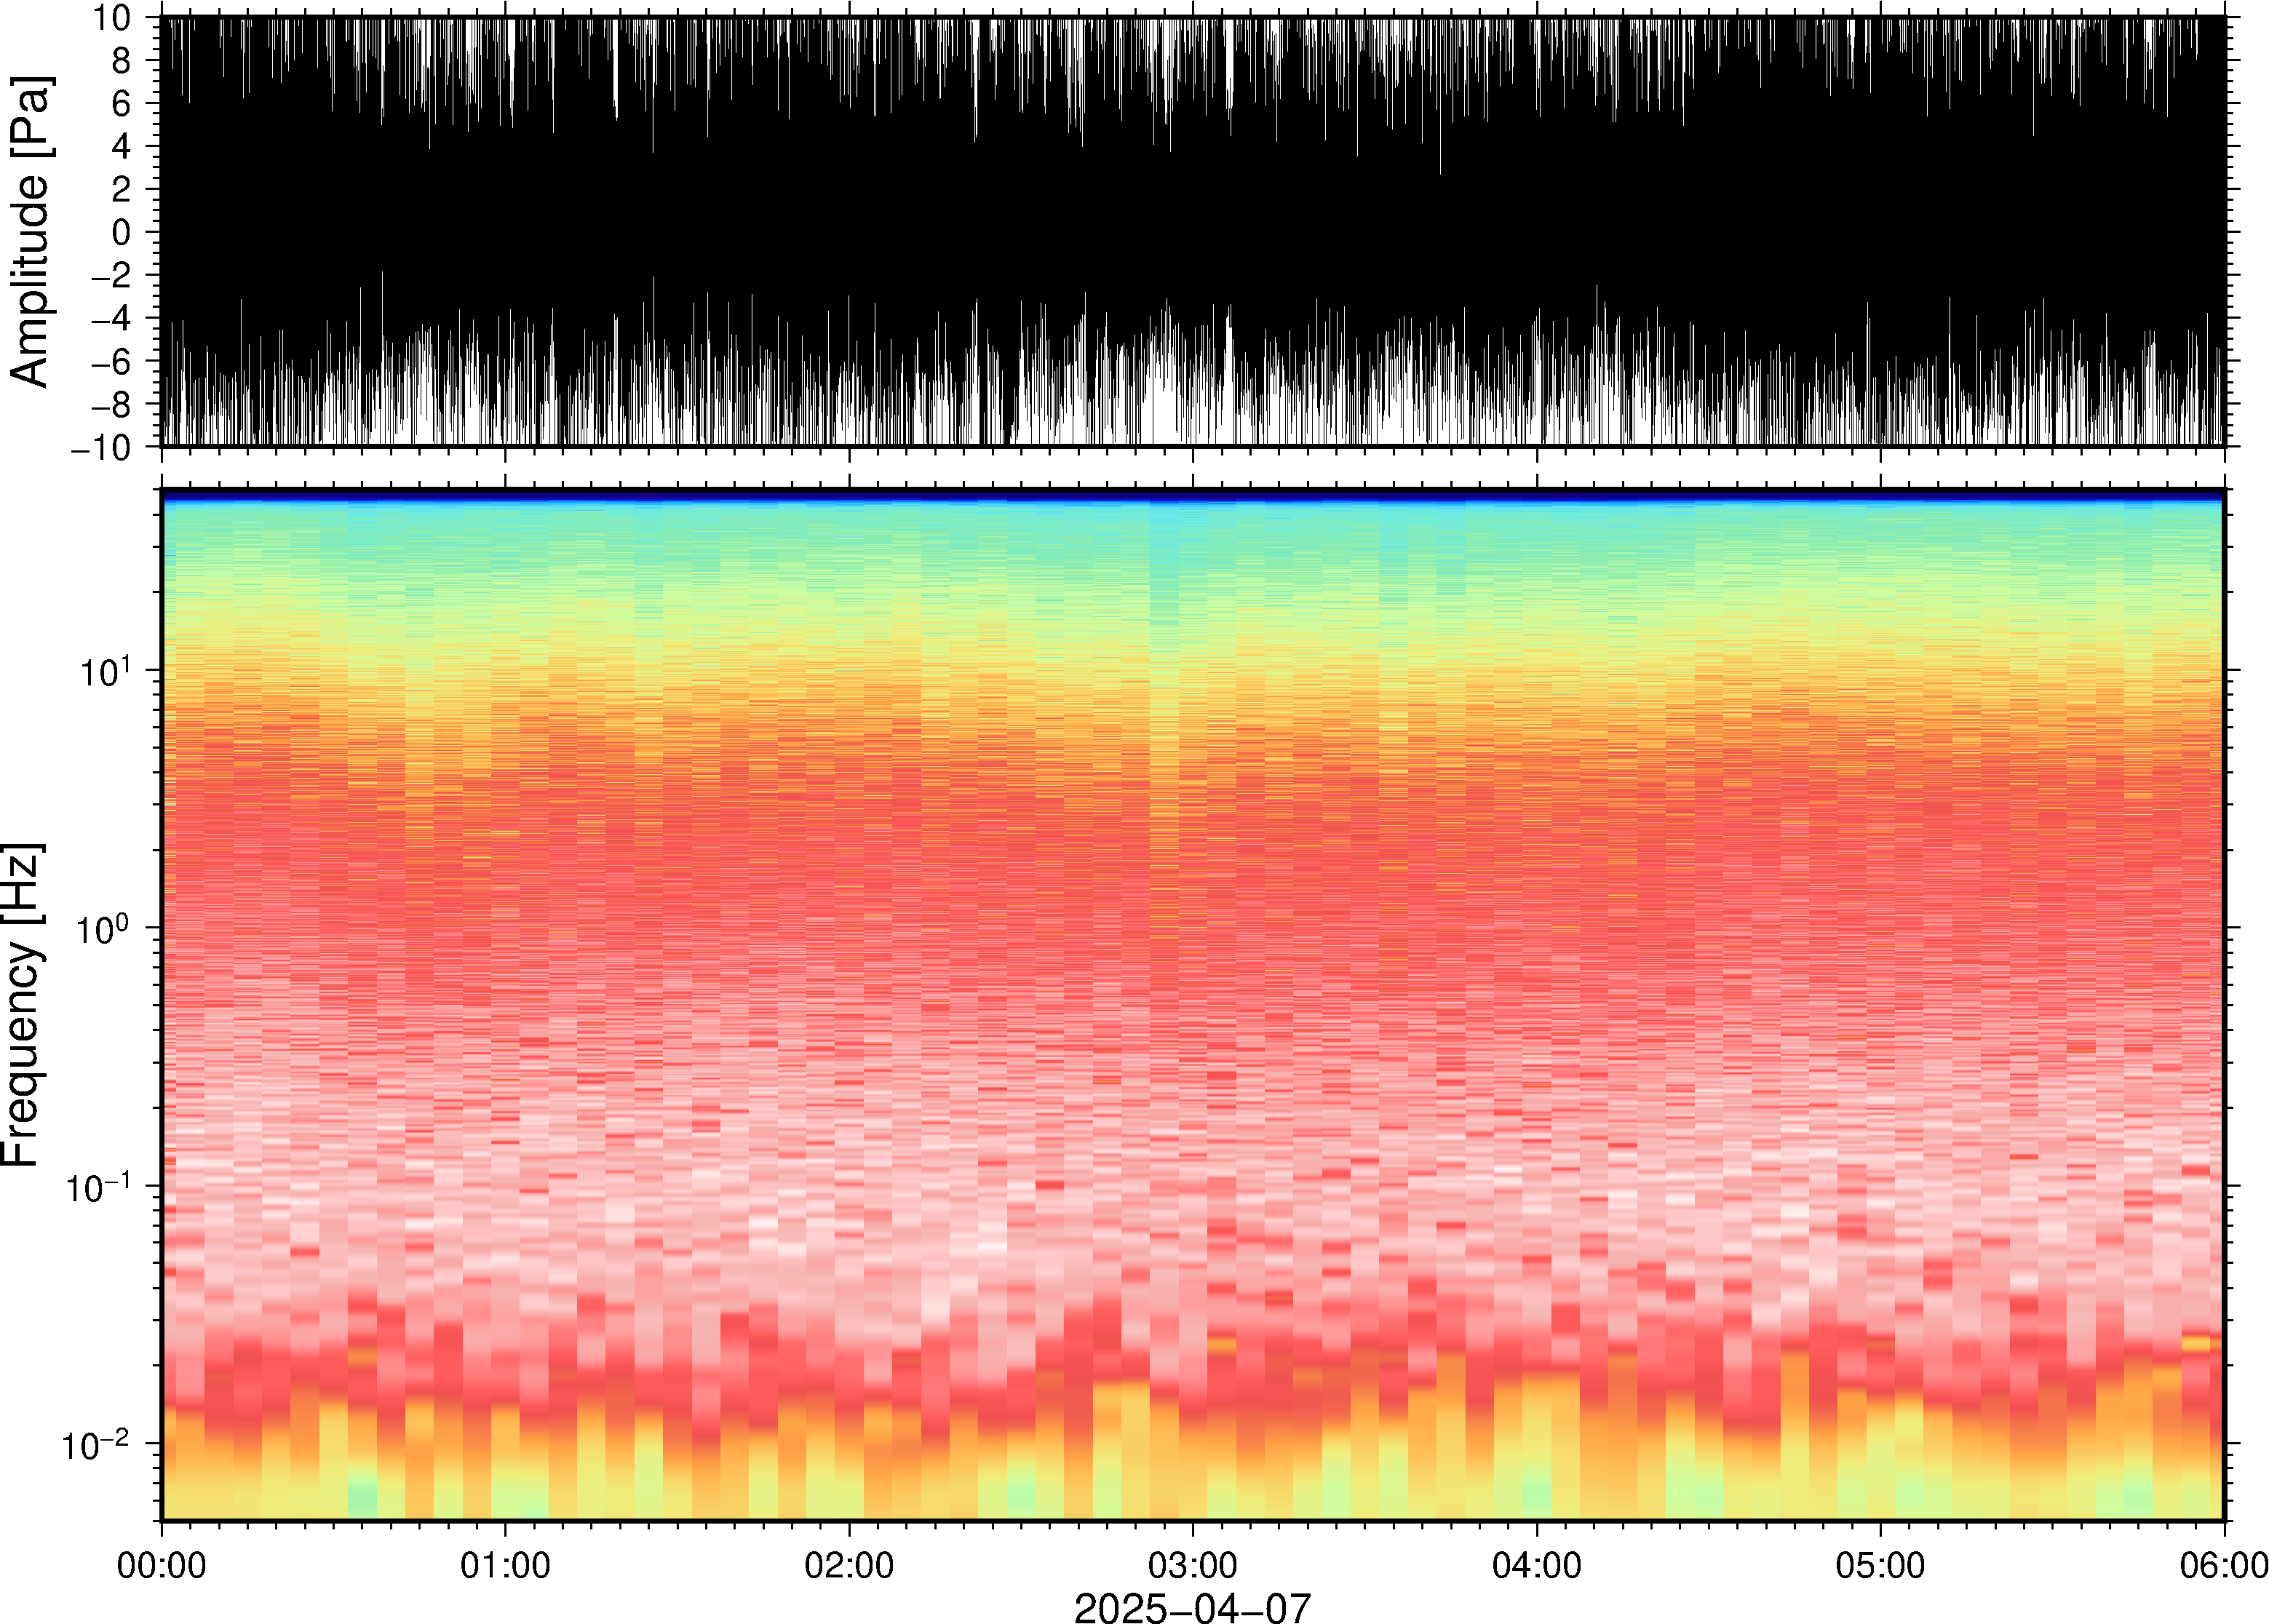Click the '06:00' time tick label
The image size is (2269, 1624).
click(2224, 1565)
